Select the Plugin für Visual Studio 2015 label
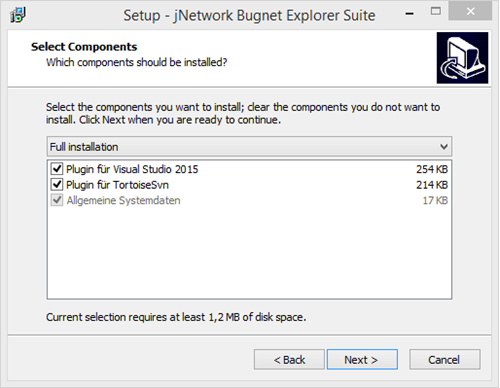The image size is (500, 388). click(x=132, y=169)
